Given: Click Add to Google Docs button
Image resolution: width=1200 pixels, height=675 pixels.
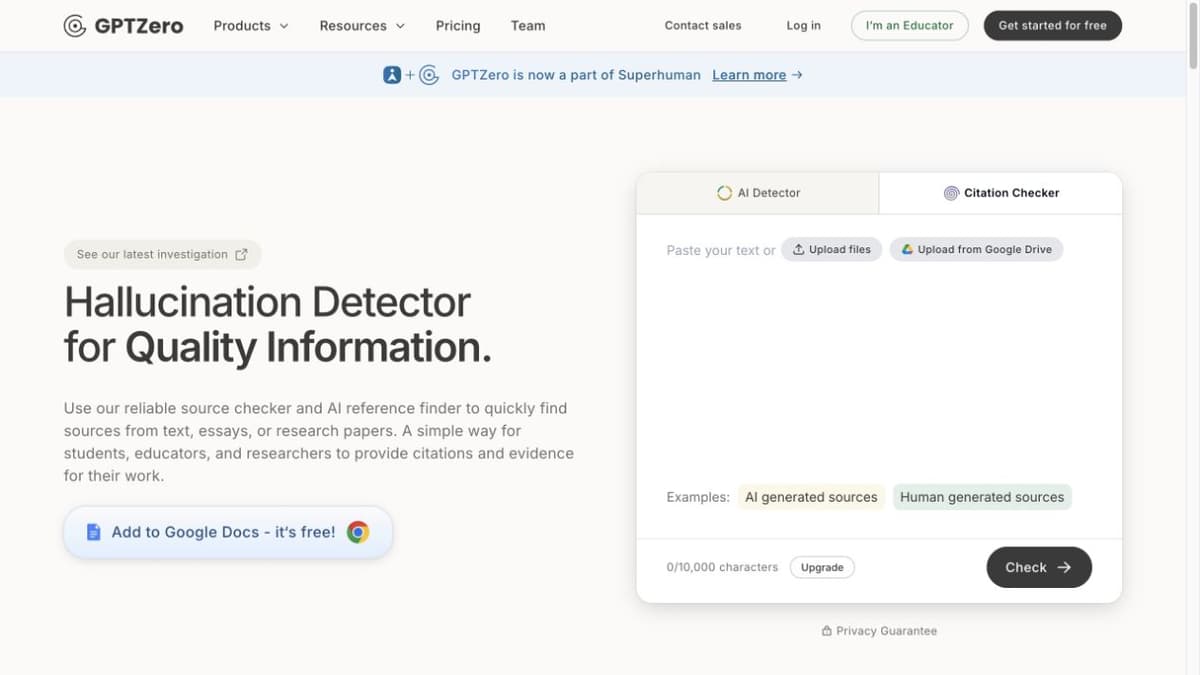Looking at the screenshot, I should pyautogui.click(x=228, y=532).
